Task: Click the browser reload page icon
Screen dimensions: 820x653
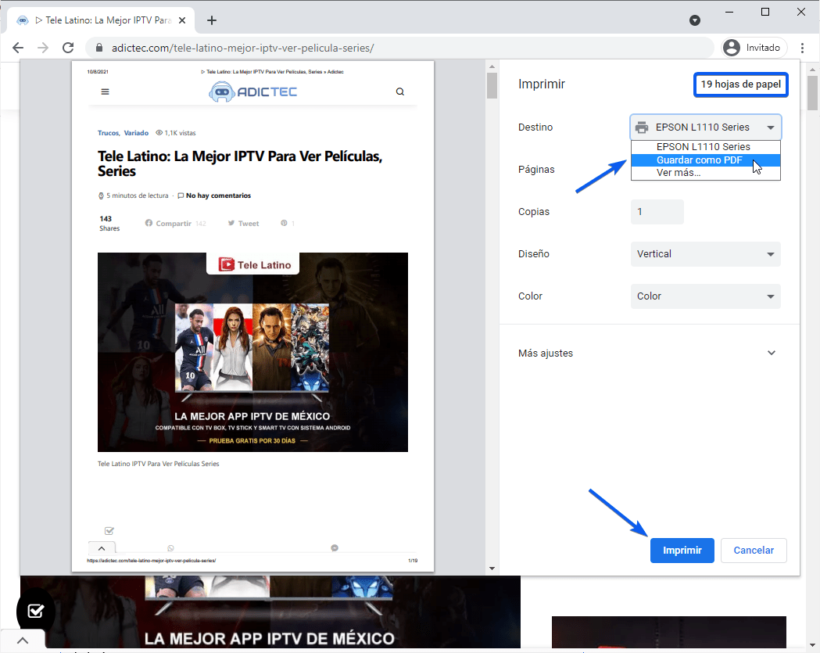Action: [68, 48]
